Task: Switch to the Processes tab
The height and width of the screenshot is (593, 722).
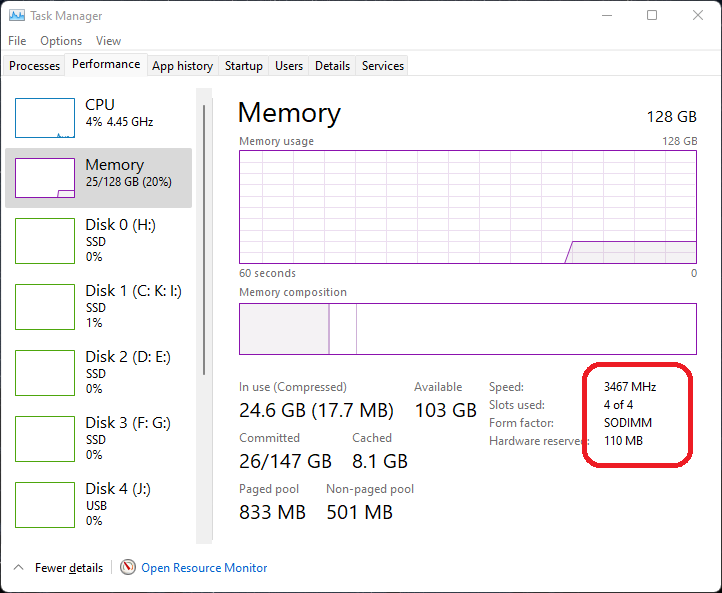Action: [x=35, y=66]
